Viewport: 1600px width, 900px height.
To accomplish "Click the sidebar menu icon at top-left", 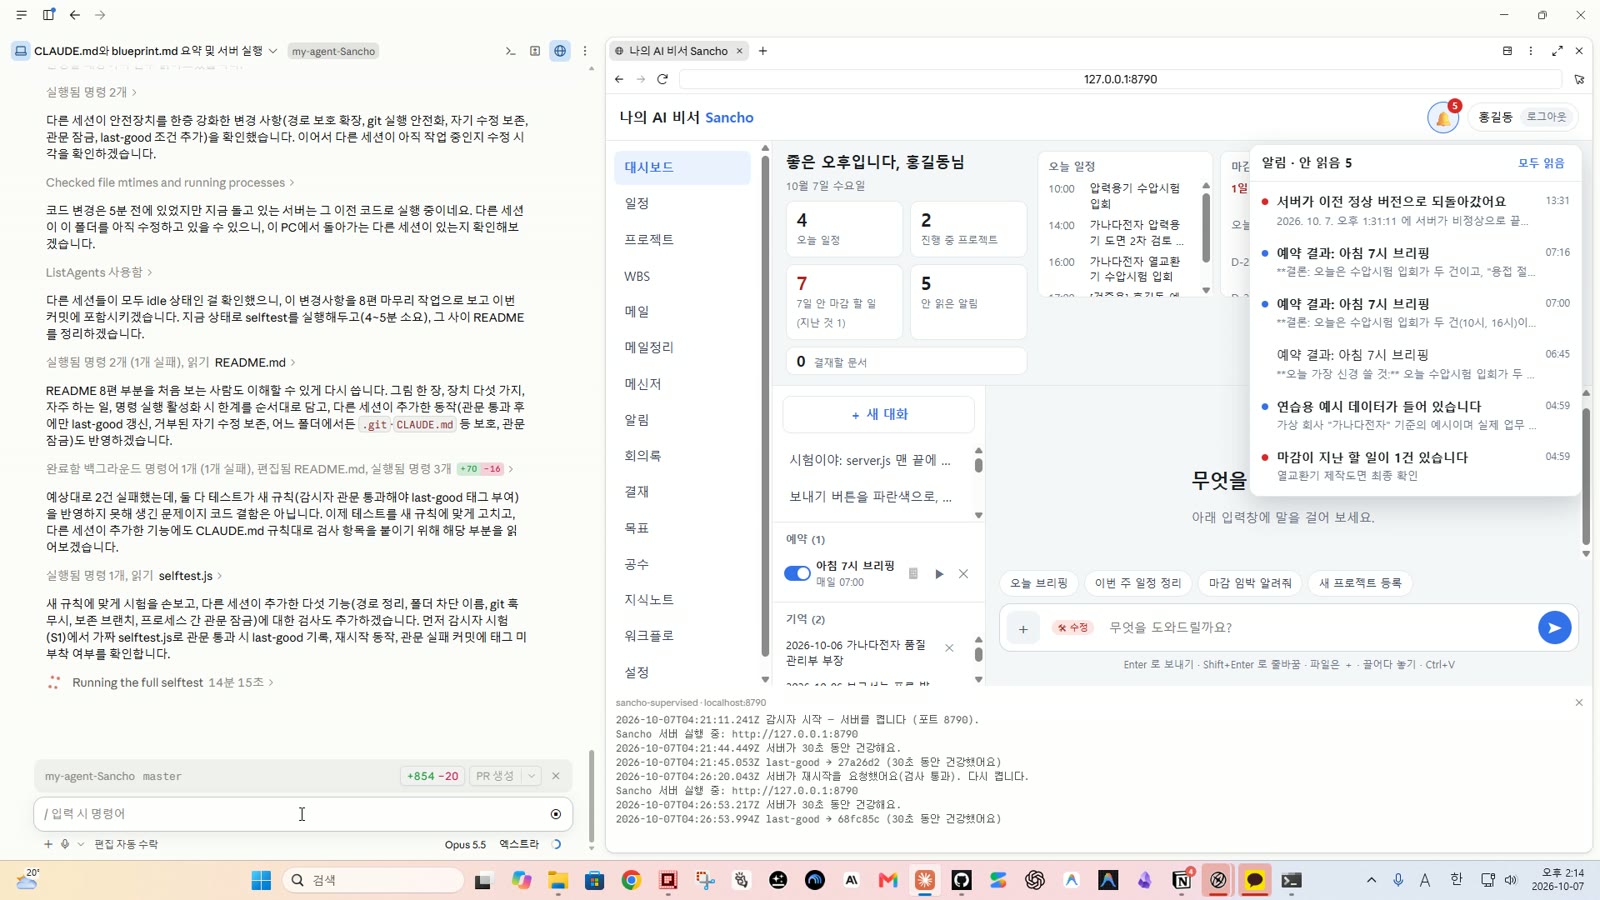I will click(21, 15).
